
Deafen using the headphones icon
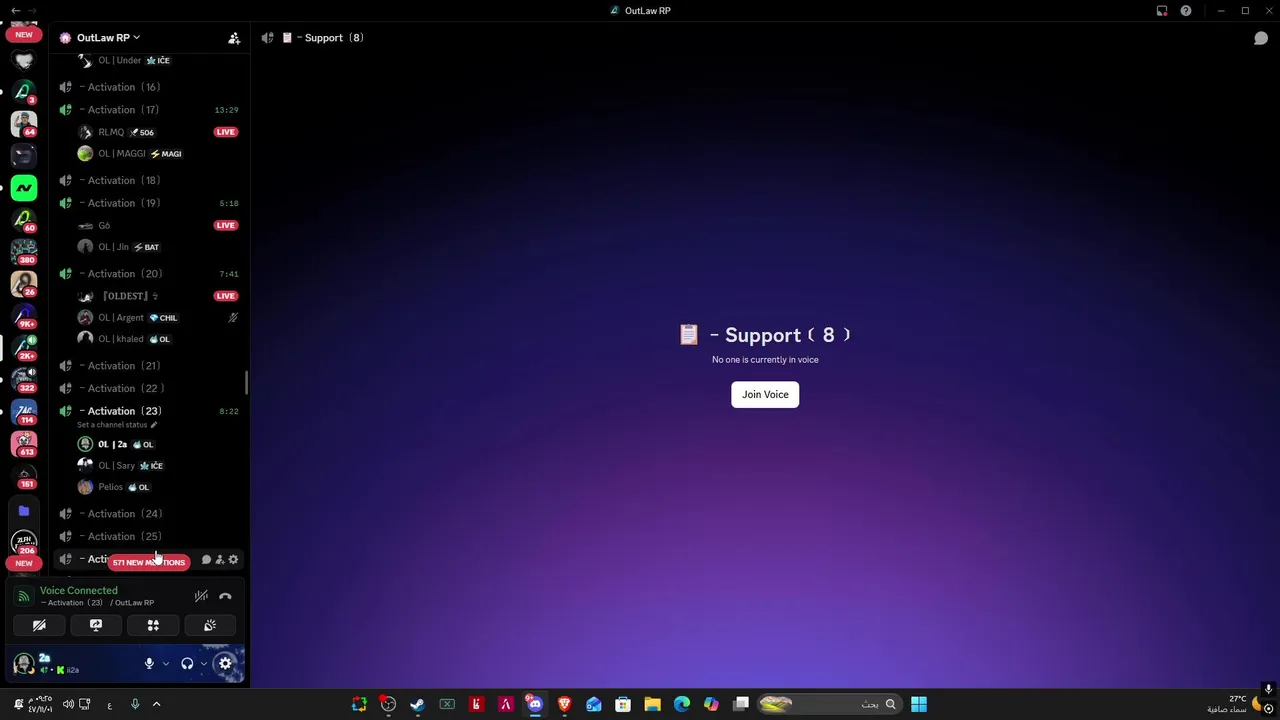[x=187, y=663]
